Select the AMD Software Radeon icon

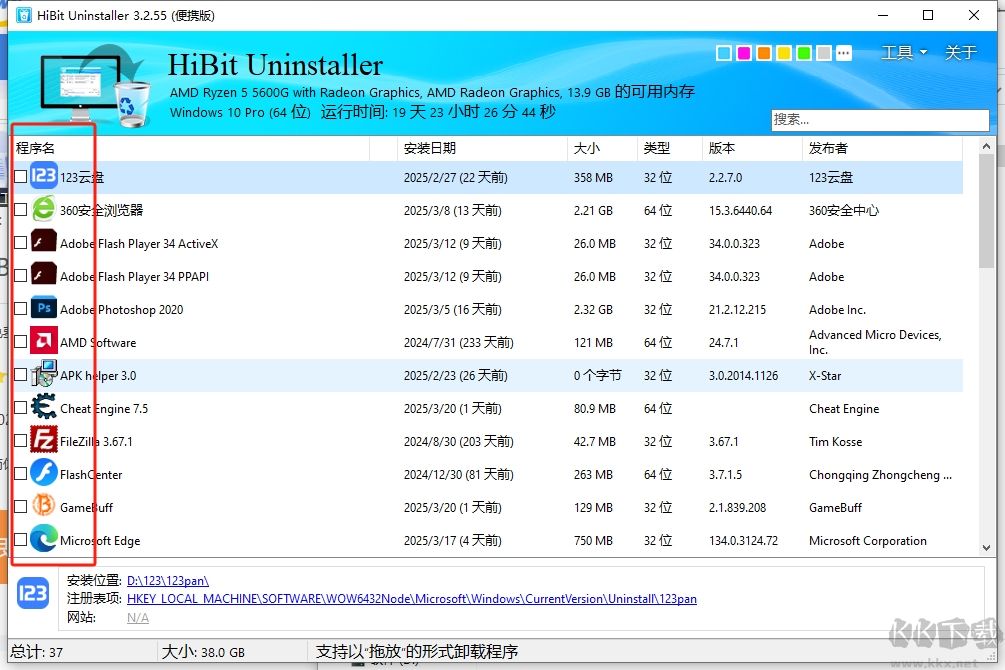(x=42, y=342)
